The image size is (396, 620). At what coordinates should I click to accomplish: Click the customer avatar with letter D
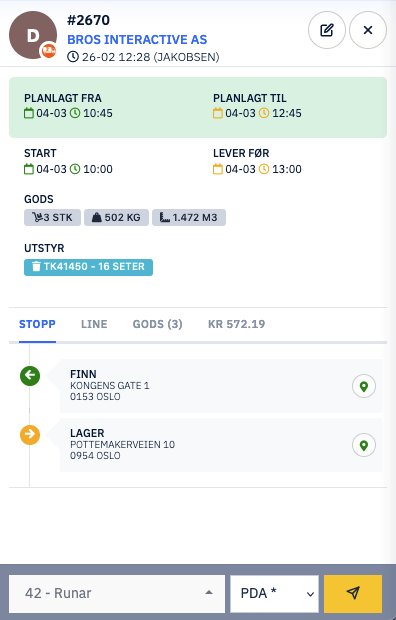(33, 35)
